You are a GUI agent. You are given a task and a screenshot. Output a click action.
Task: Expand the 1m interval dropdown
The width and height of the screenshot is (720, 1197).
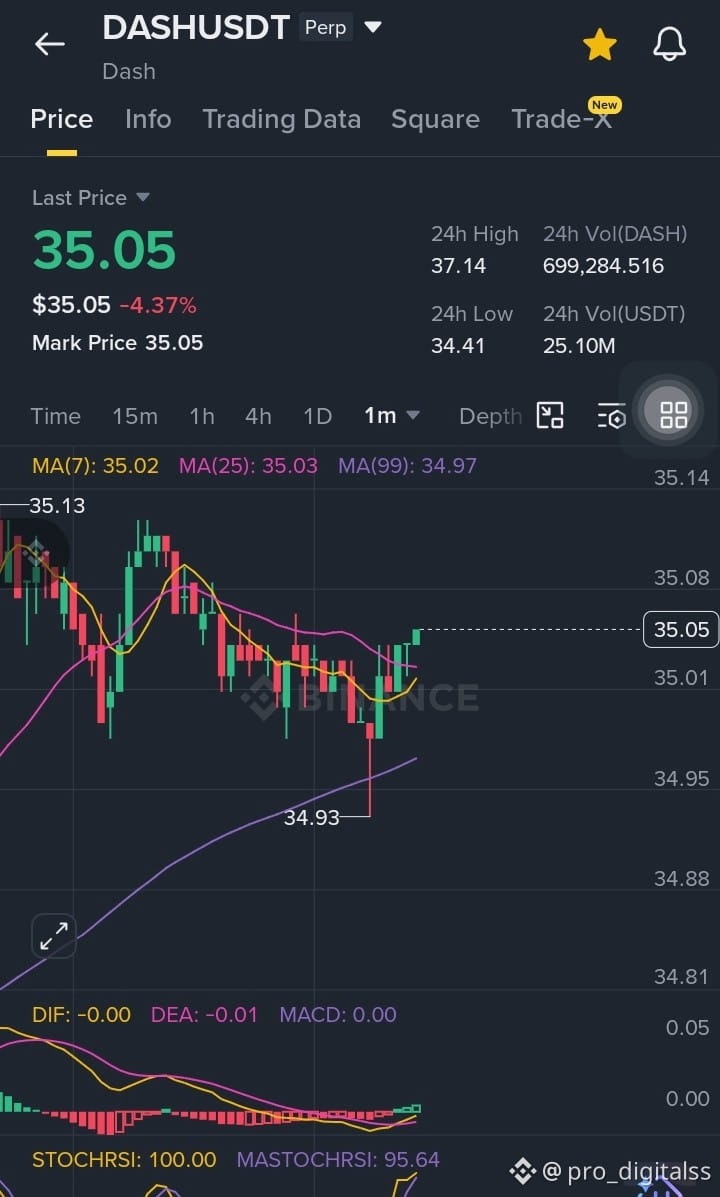click(x=392, y=416)
